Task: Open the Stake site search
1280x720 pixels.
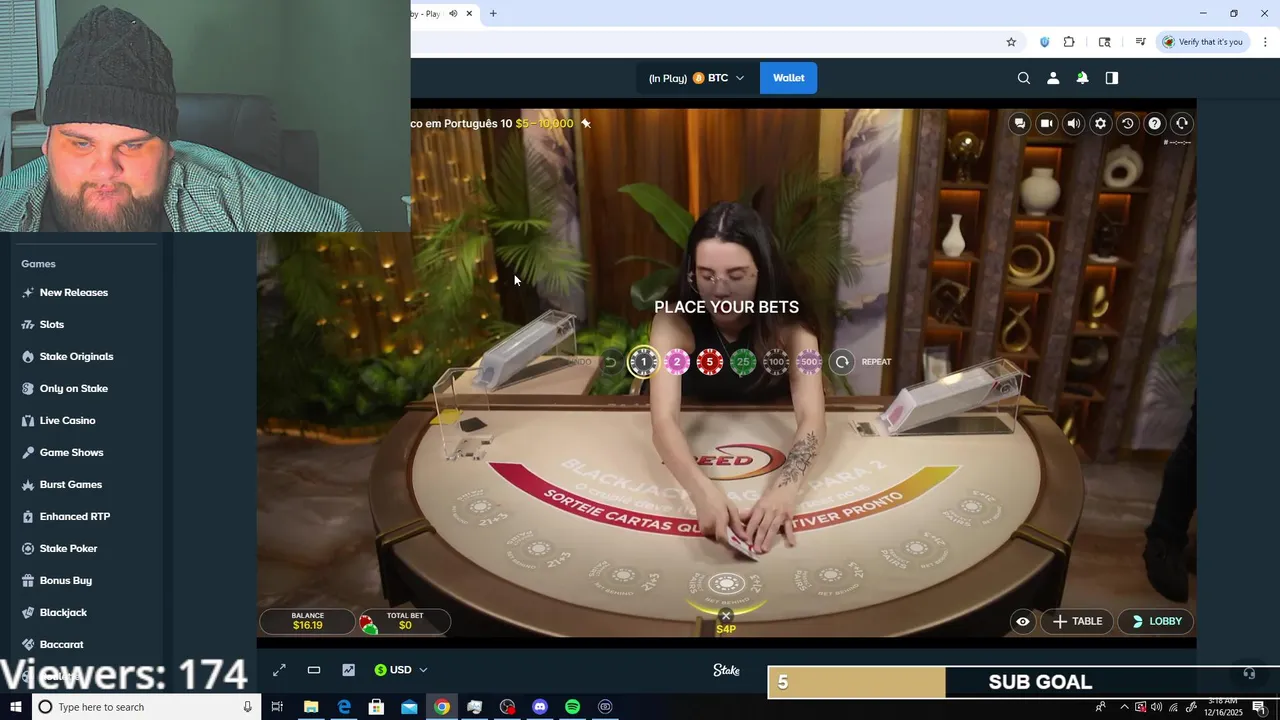Action: (1023, 78)
